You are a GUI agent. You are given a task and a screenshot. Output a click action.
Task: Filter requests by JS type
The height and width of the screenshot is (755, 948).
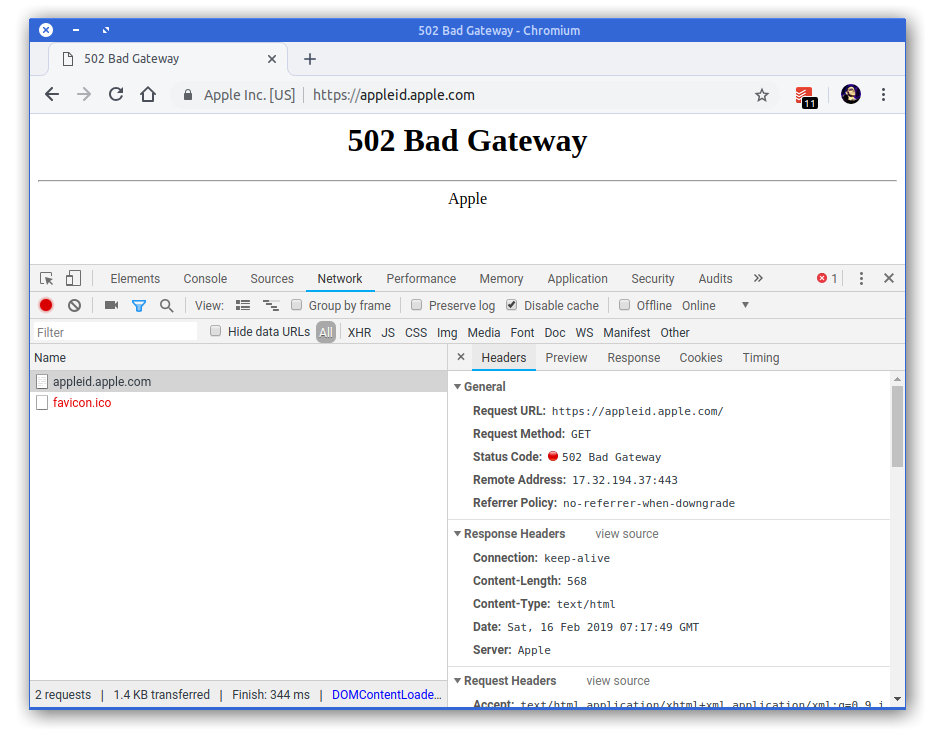pos(388,332)
